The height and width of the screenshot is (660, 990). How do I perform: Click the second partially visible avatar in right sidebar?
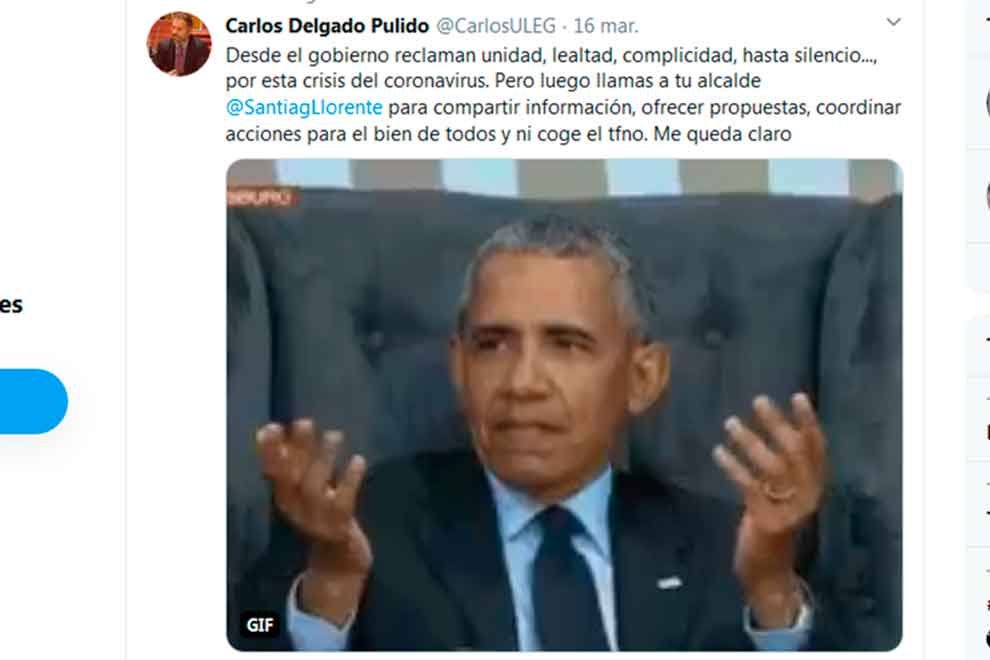pos(987,196)
